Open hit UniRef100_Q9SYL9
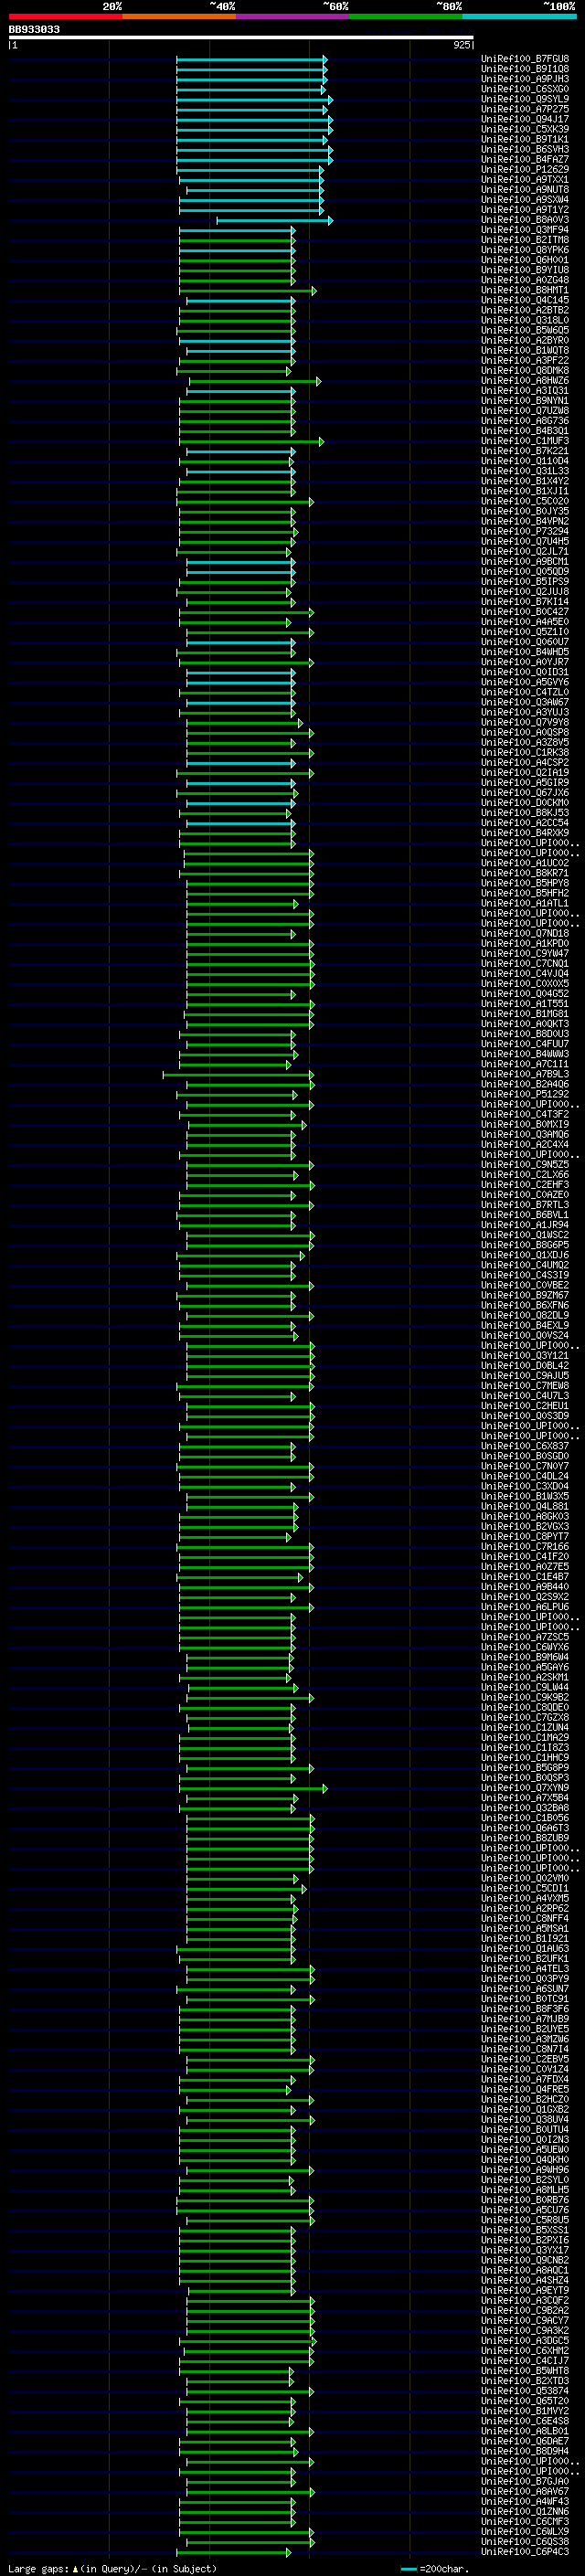 tap(524, 99)
